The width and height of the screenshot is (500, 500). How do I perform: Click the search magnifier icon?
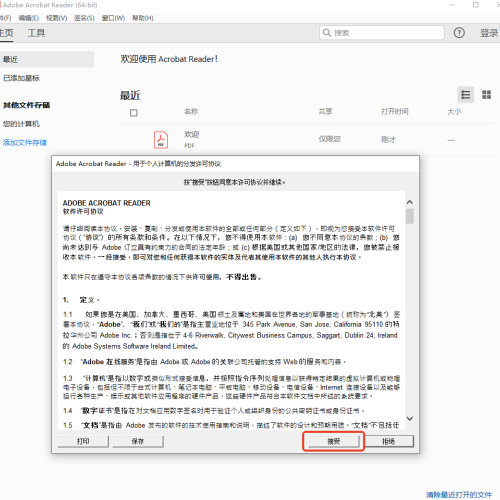[x=327, y=33]
